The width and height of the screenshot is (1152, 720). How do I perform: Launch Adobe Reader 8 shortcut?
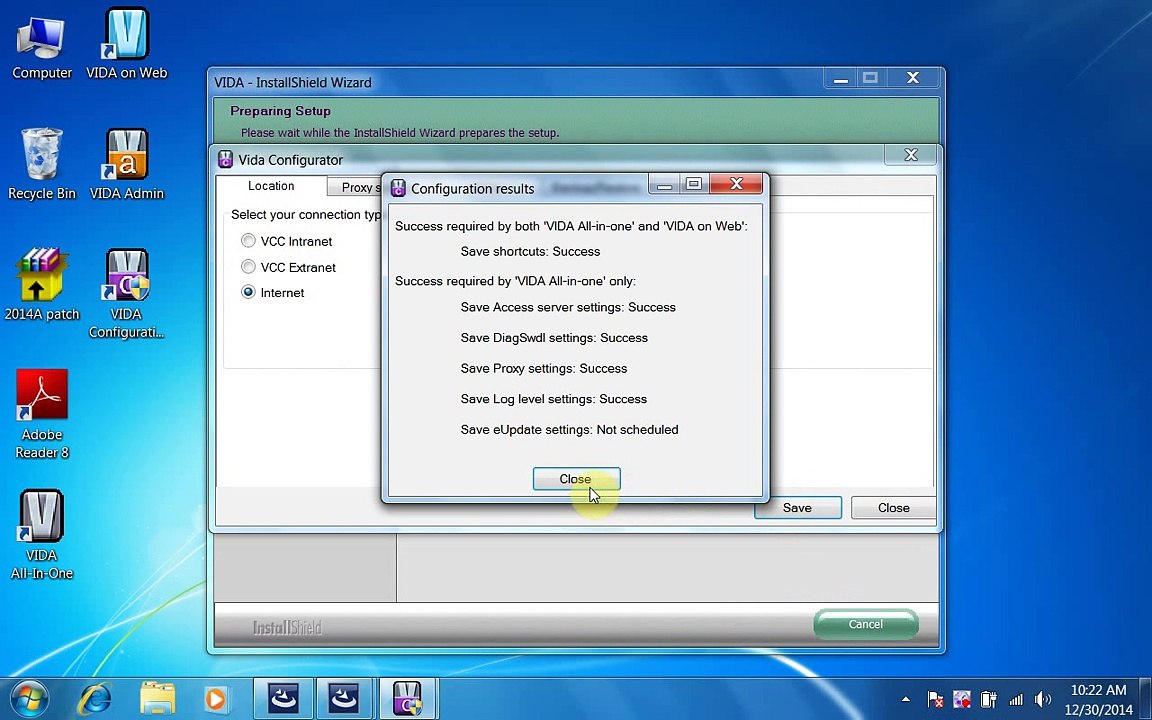click(42, 414)
